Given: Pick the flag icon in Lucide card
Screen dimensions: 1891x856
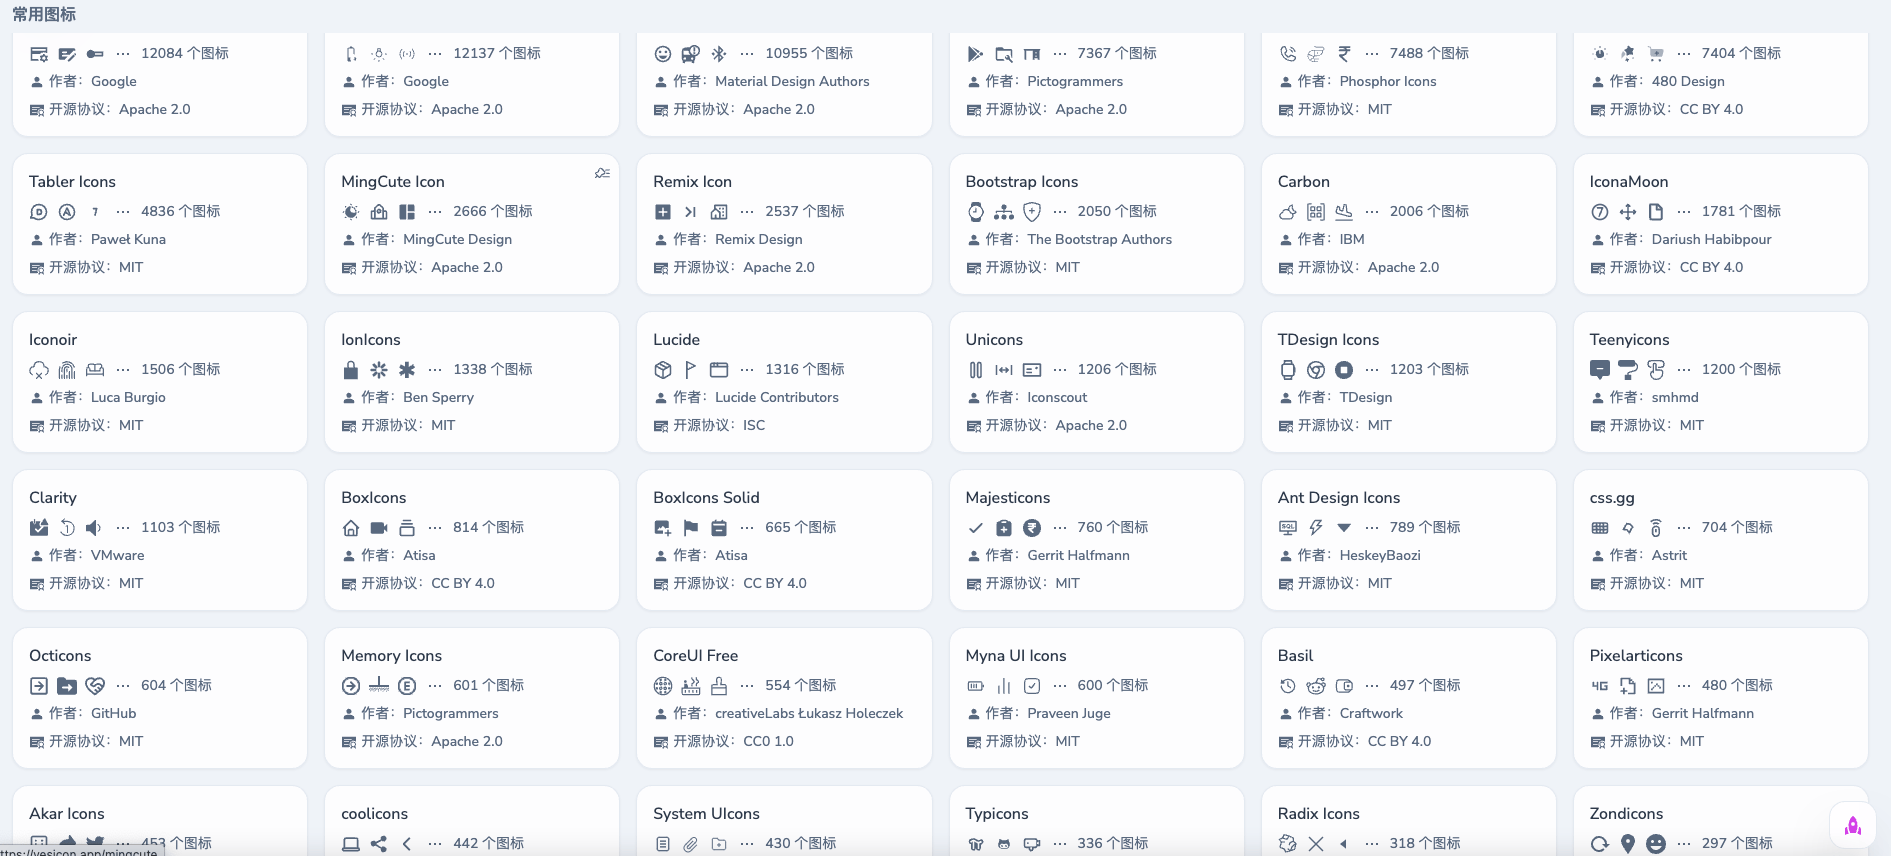Looking at the screenshot, I should [691, 370].
